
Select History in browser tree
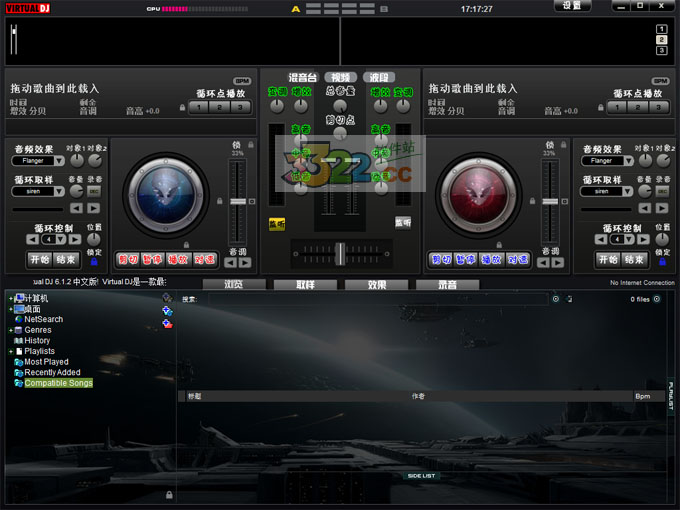pyautogui.click(x=37, y=340)
